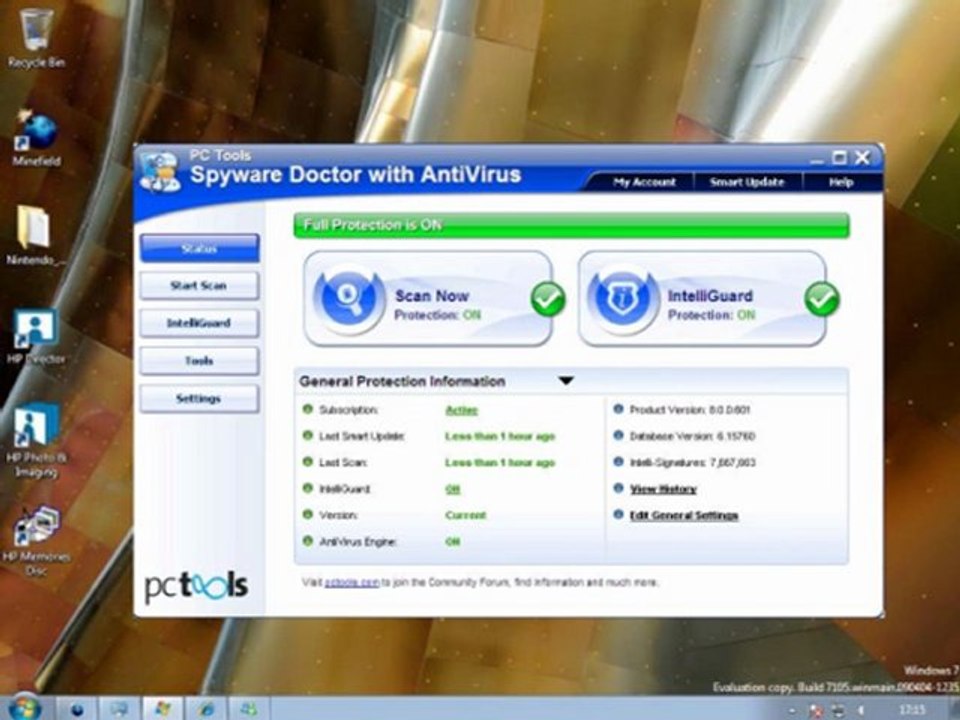Click the blue bullet beside Edit General Settings
The height and width of the screenshot is (720, 960).
[618, 514]
